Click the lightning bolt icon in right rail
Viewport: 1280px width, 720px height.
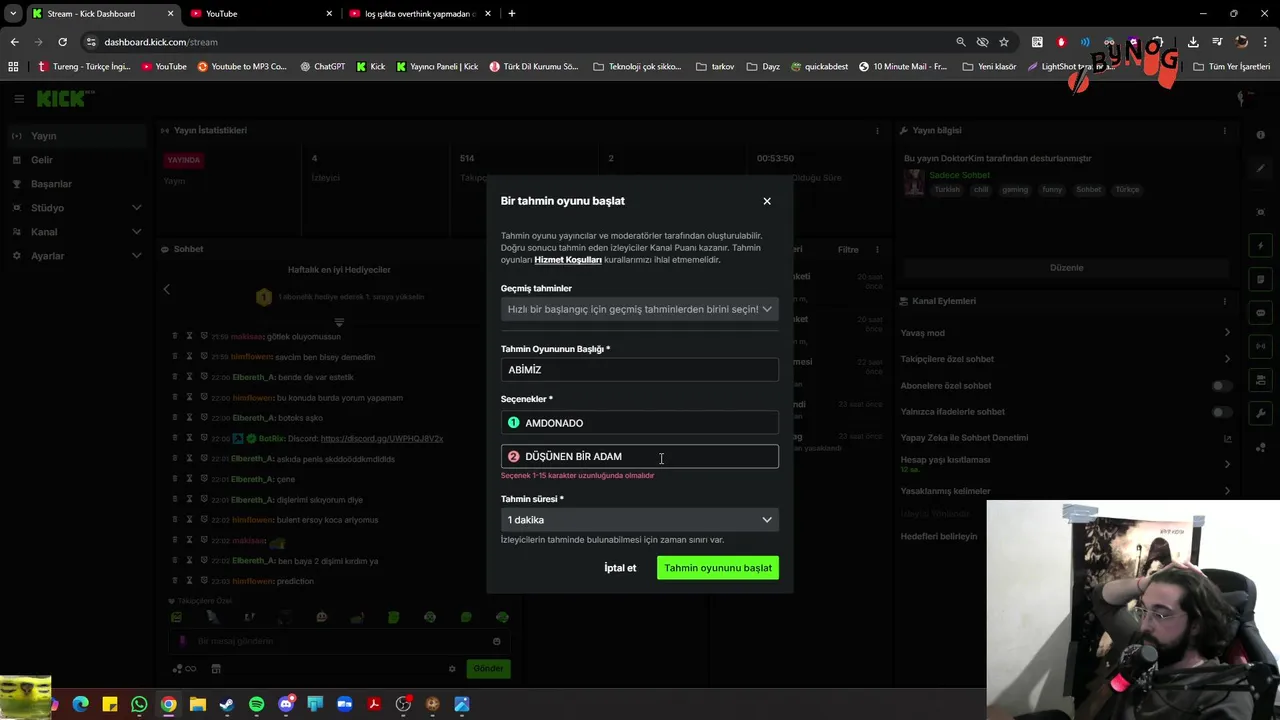[1261, 246]
